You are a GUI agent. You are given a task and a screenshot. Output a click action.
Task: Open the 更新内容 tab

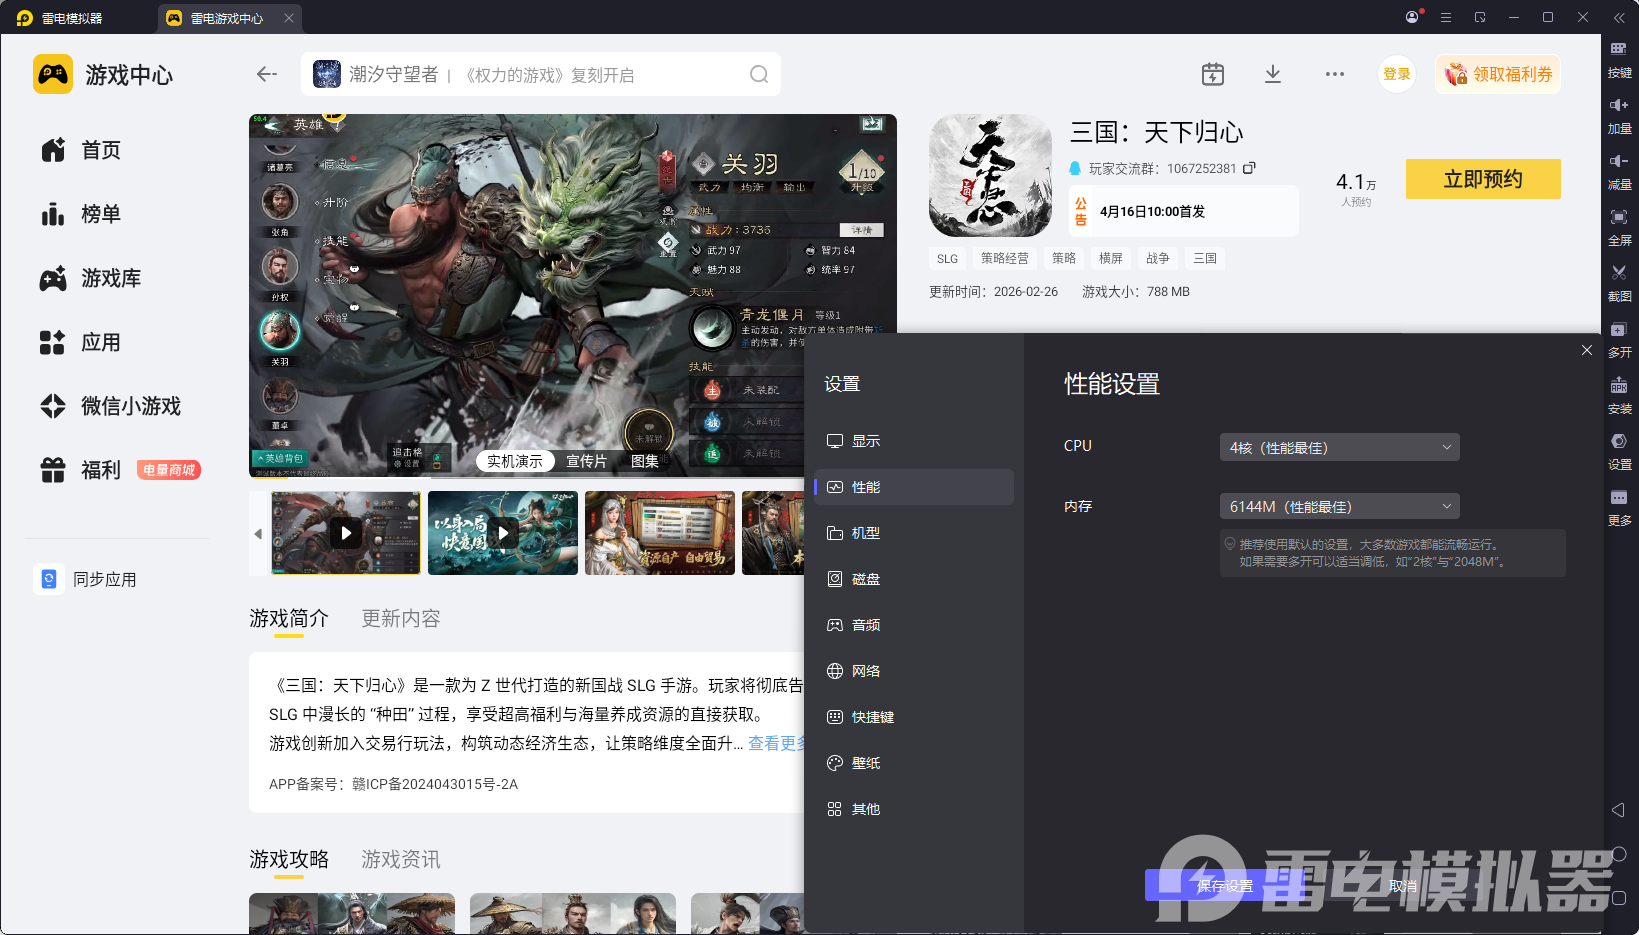pos(401,619)
